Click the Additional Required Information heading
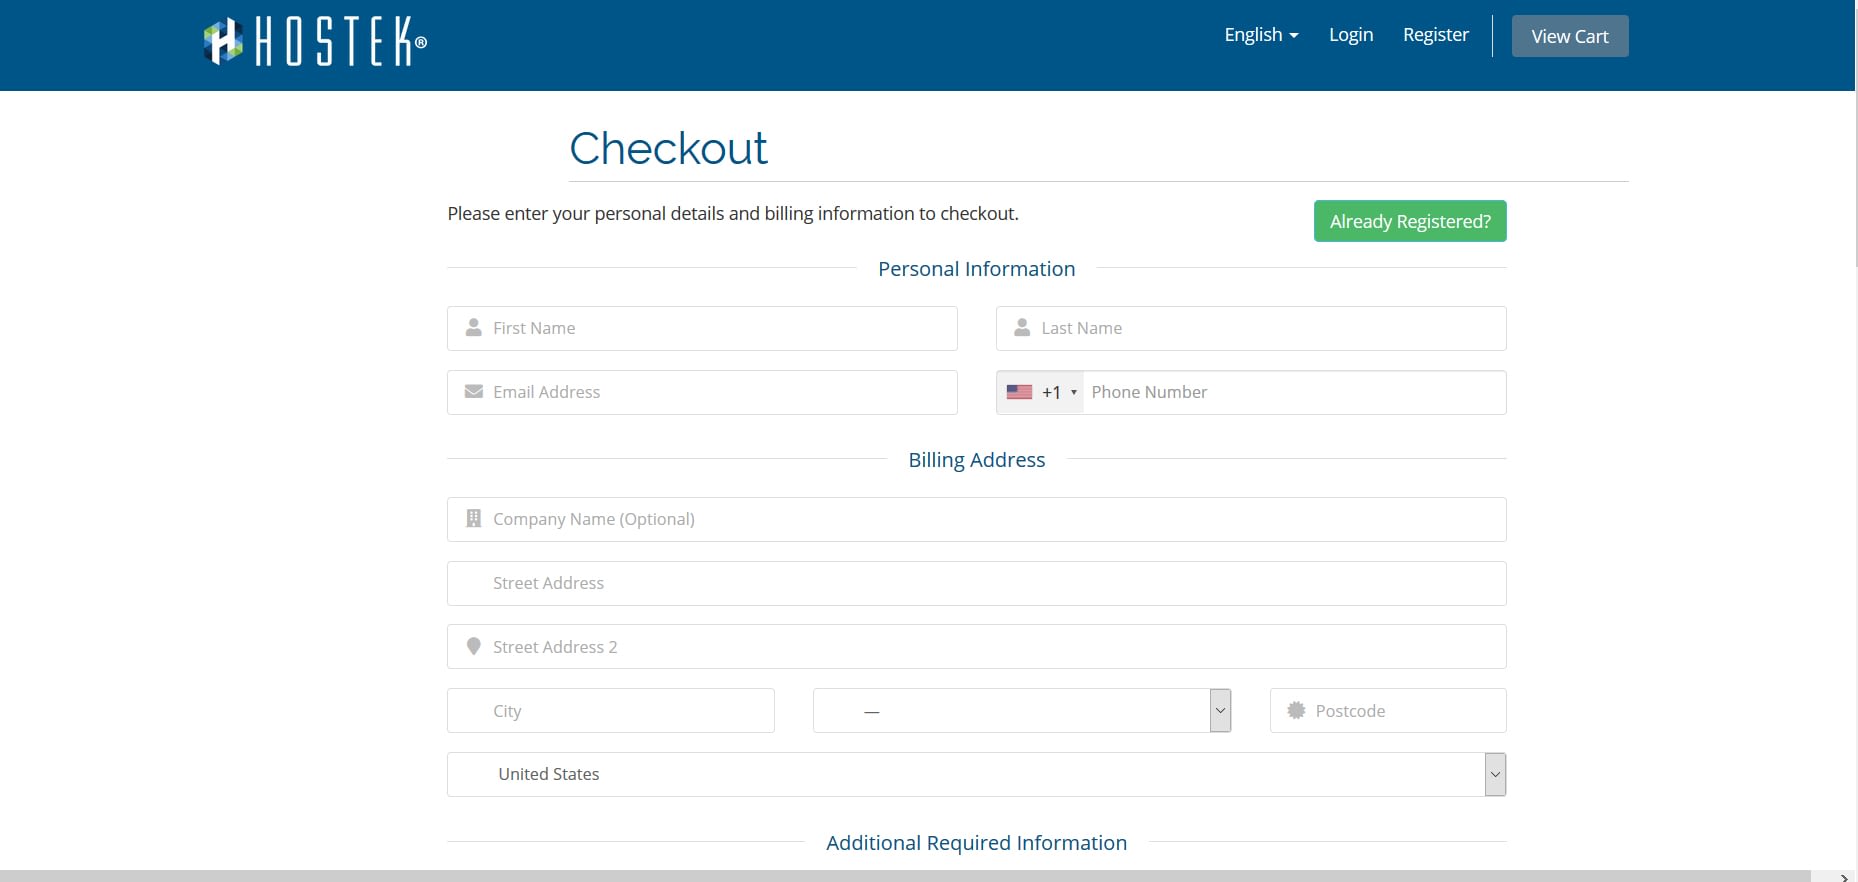The image size is (1858, 882). [x=977, y=843]
